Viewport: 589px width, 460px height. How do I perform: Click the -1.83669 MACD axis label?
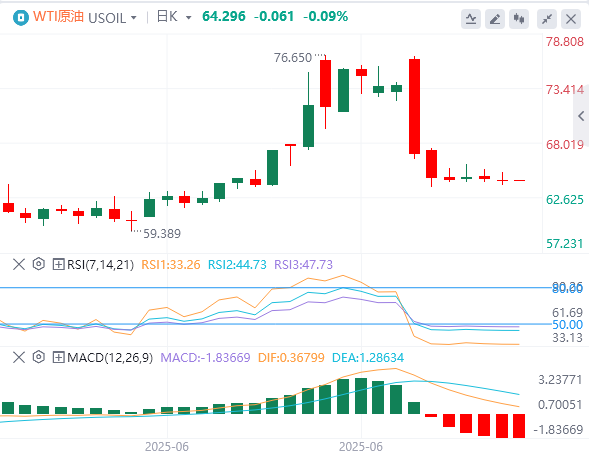[x=558, y=430]
